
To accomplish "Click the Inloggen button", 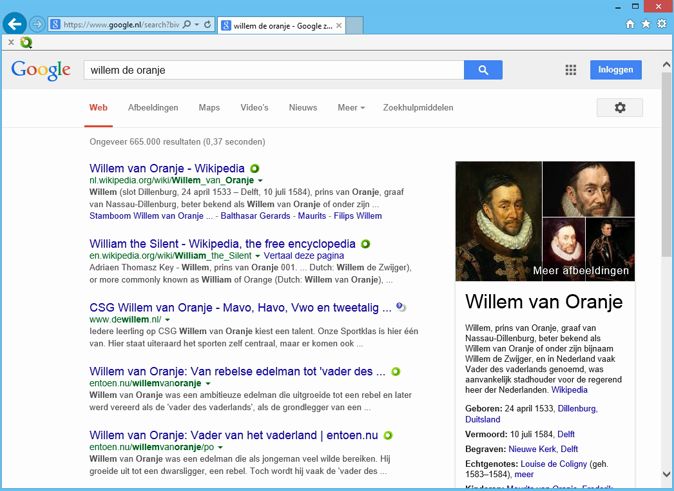I will 616,70.
